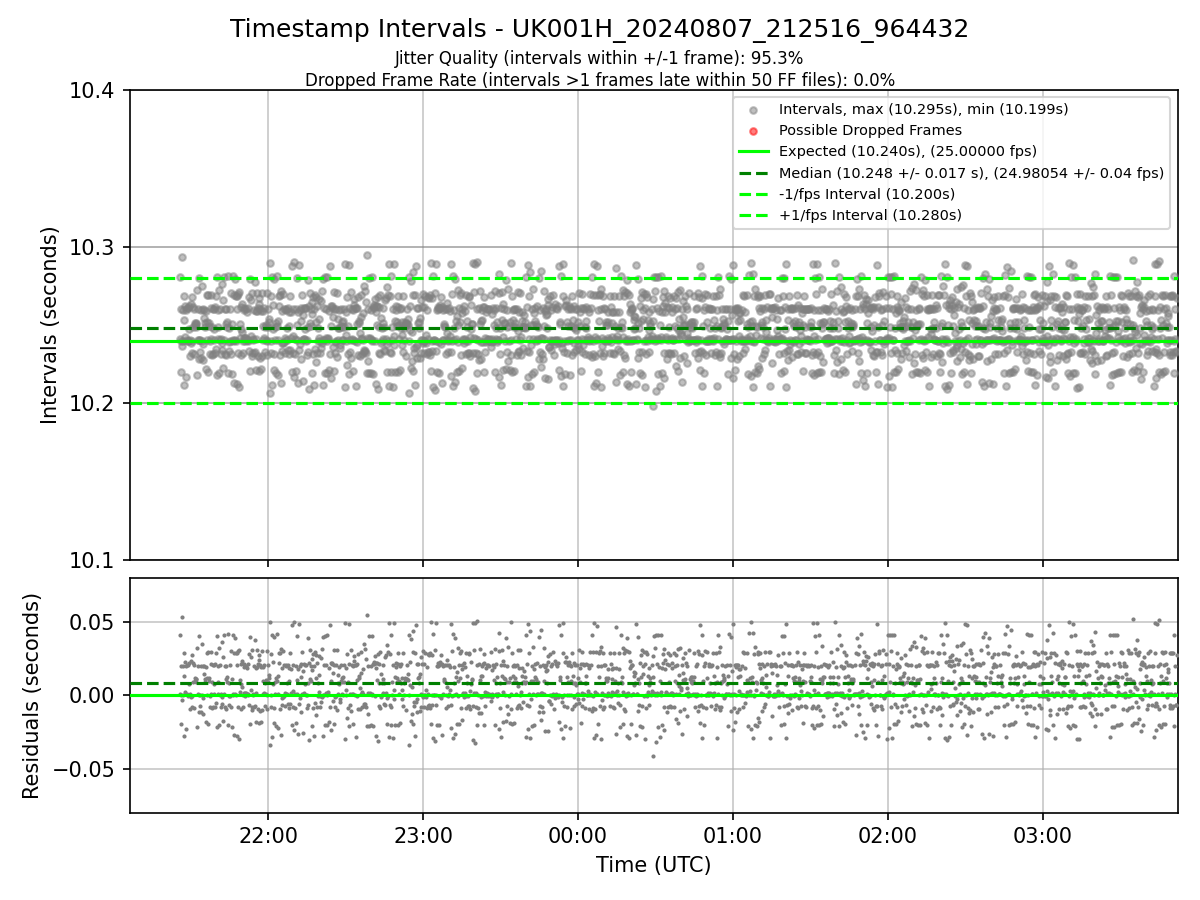Click the "Dropped Frame Rate" 0.0% subtitle line
1200x900 pixels.
pyautogui.click(x=599, y=80)
